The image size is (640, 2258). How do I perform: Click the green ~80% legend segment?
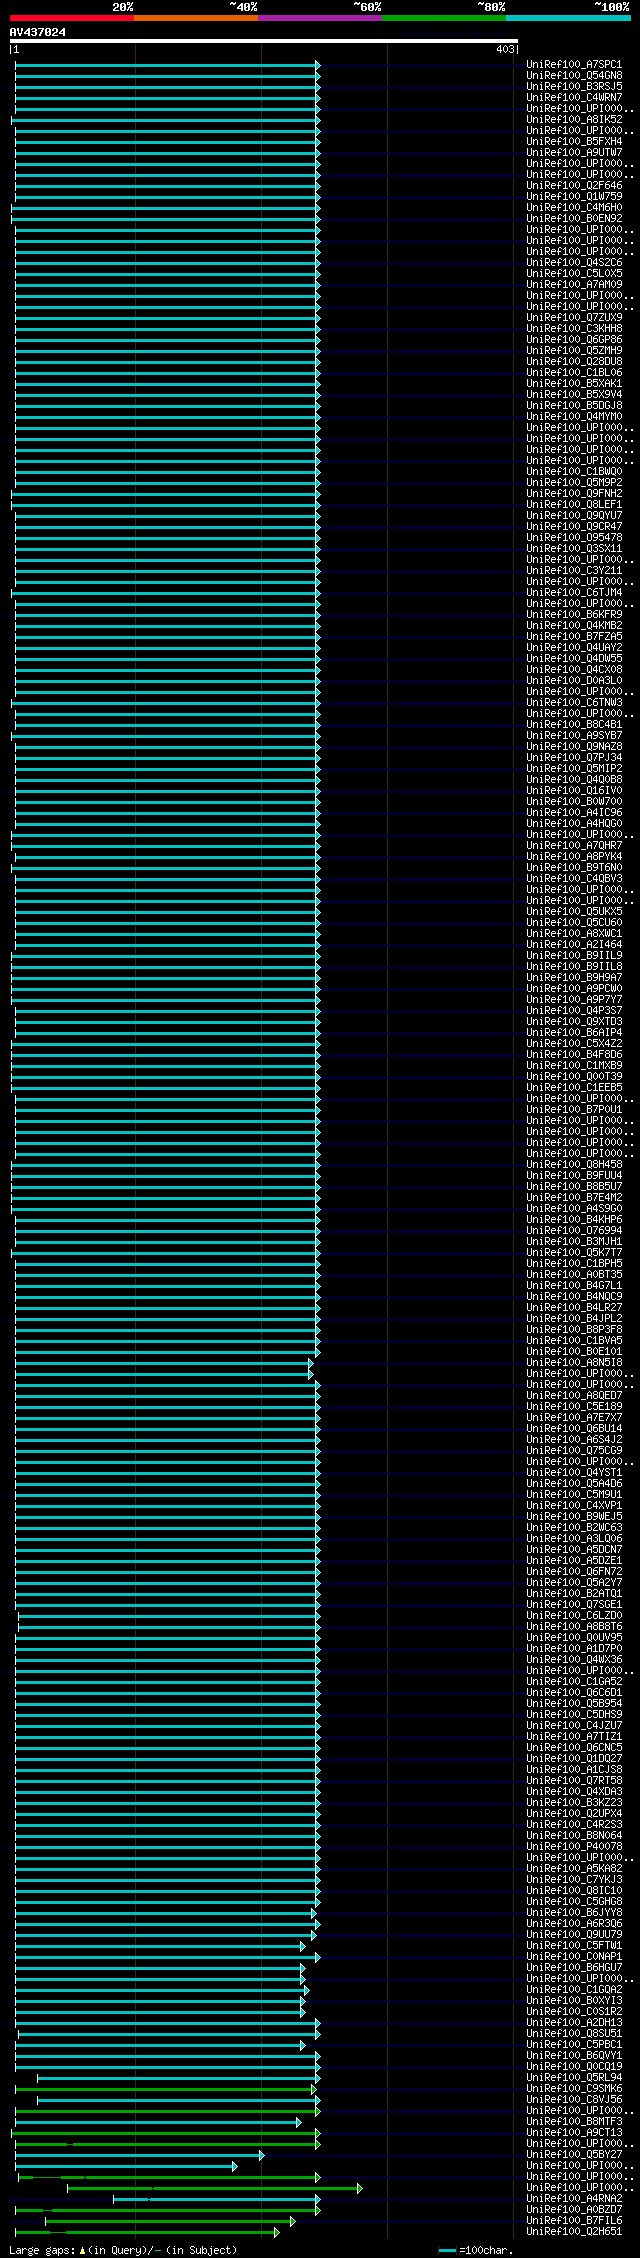(x=444, y=17)
